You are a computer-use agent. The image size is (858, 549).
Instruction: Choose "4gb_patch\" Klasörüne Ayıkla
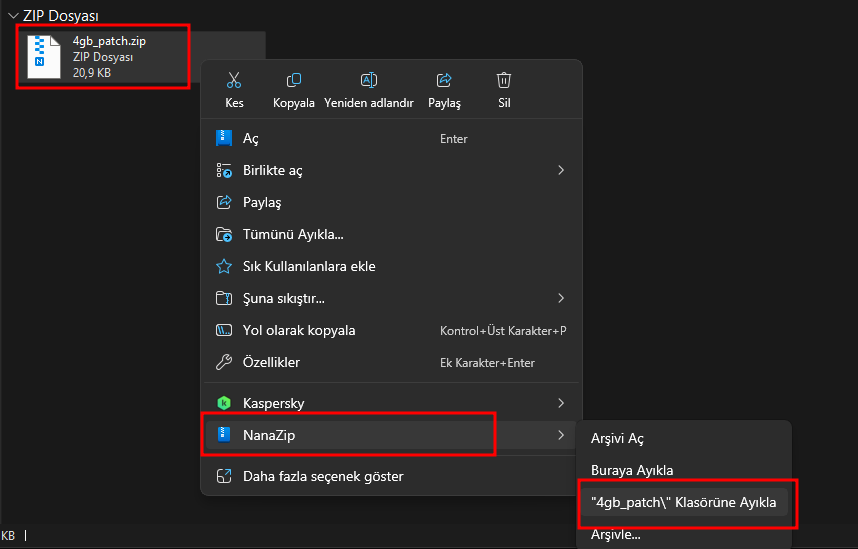pyautogui.click(x=684, y=502)
